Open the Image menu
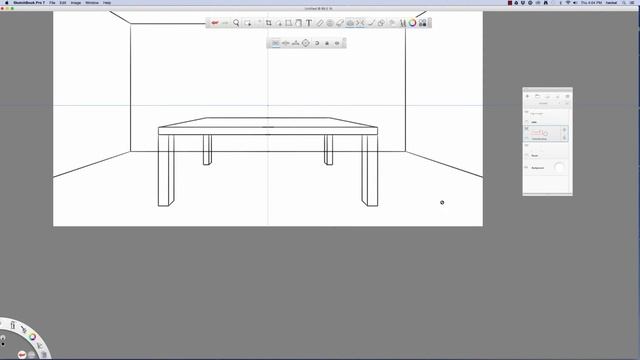This screenshot has width=640, height=360. click(76, 2)
